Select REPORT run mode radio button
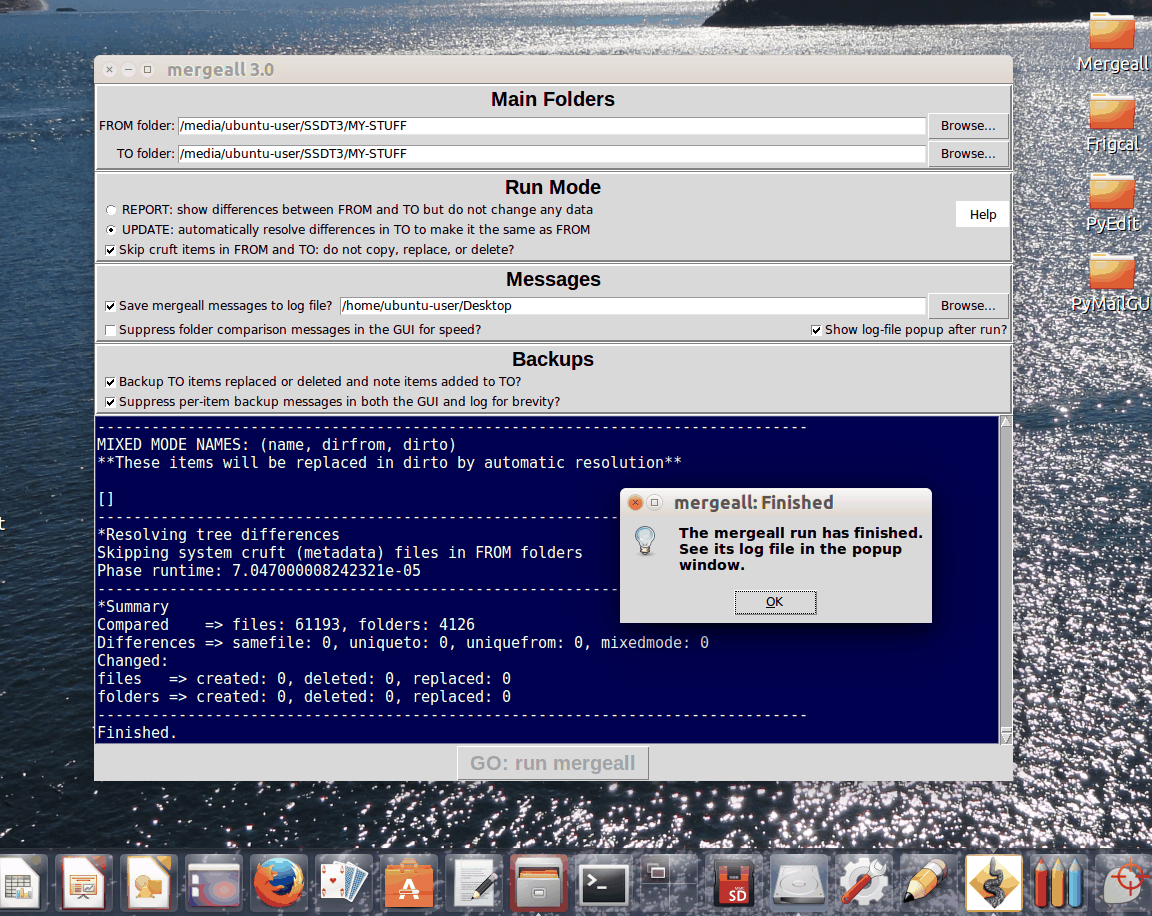 111,210
